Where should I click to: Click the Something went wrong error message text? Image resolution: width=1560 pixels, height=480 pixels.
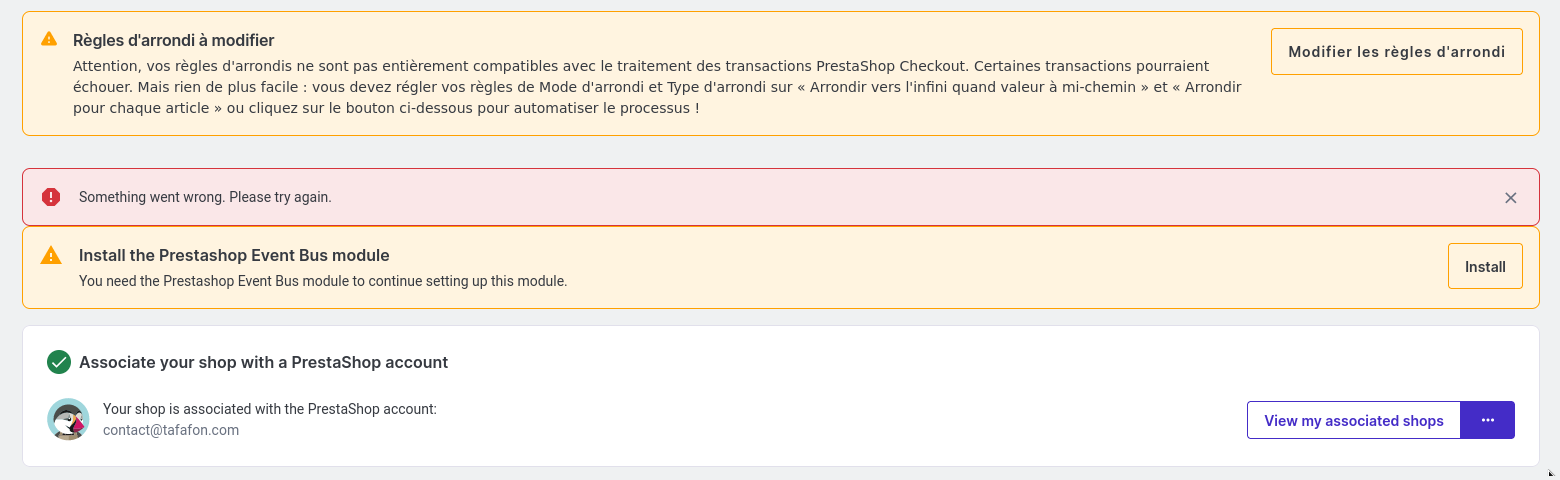(205, 197)
